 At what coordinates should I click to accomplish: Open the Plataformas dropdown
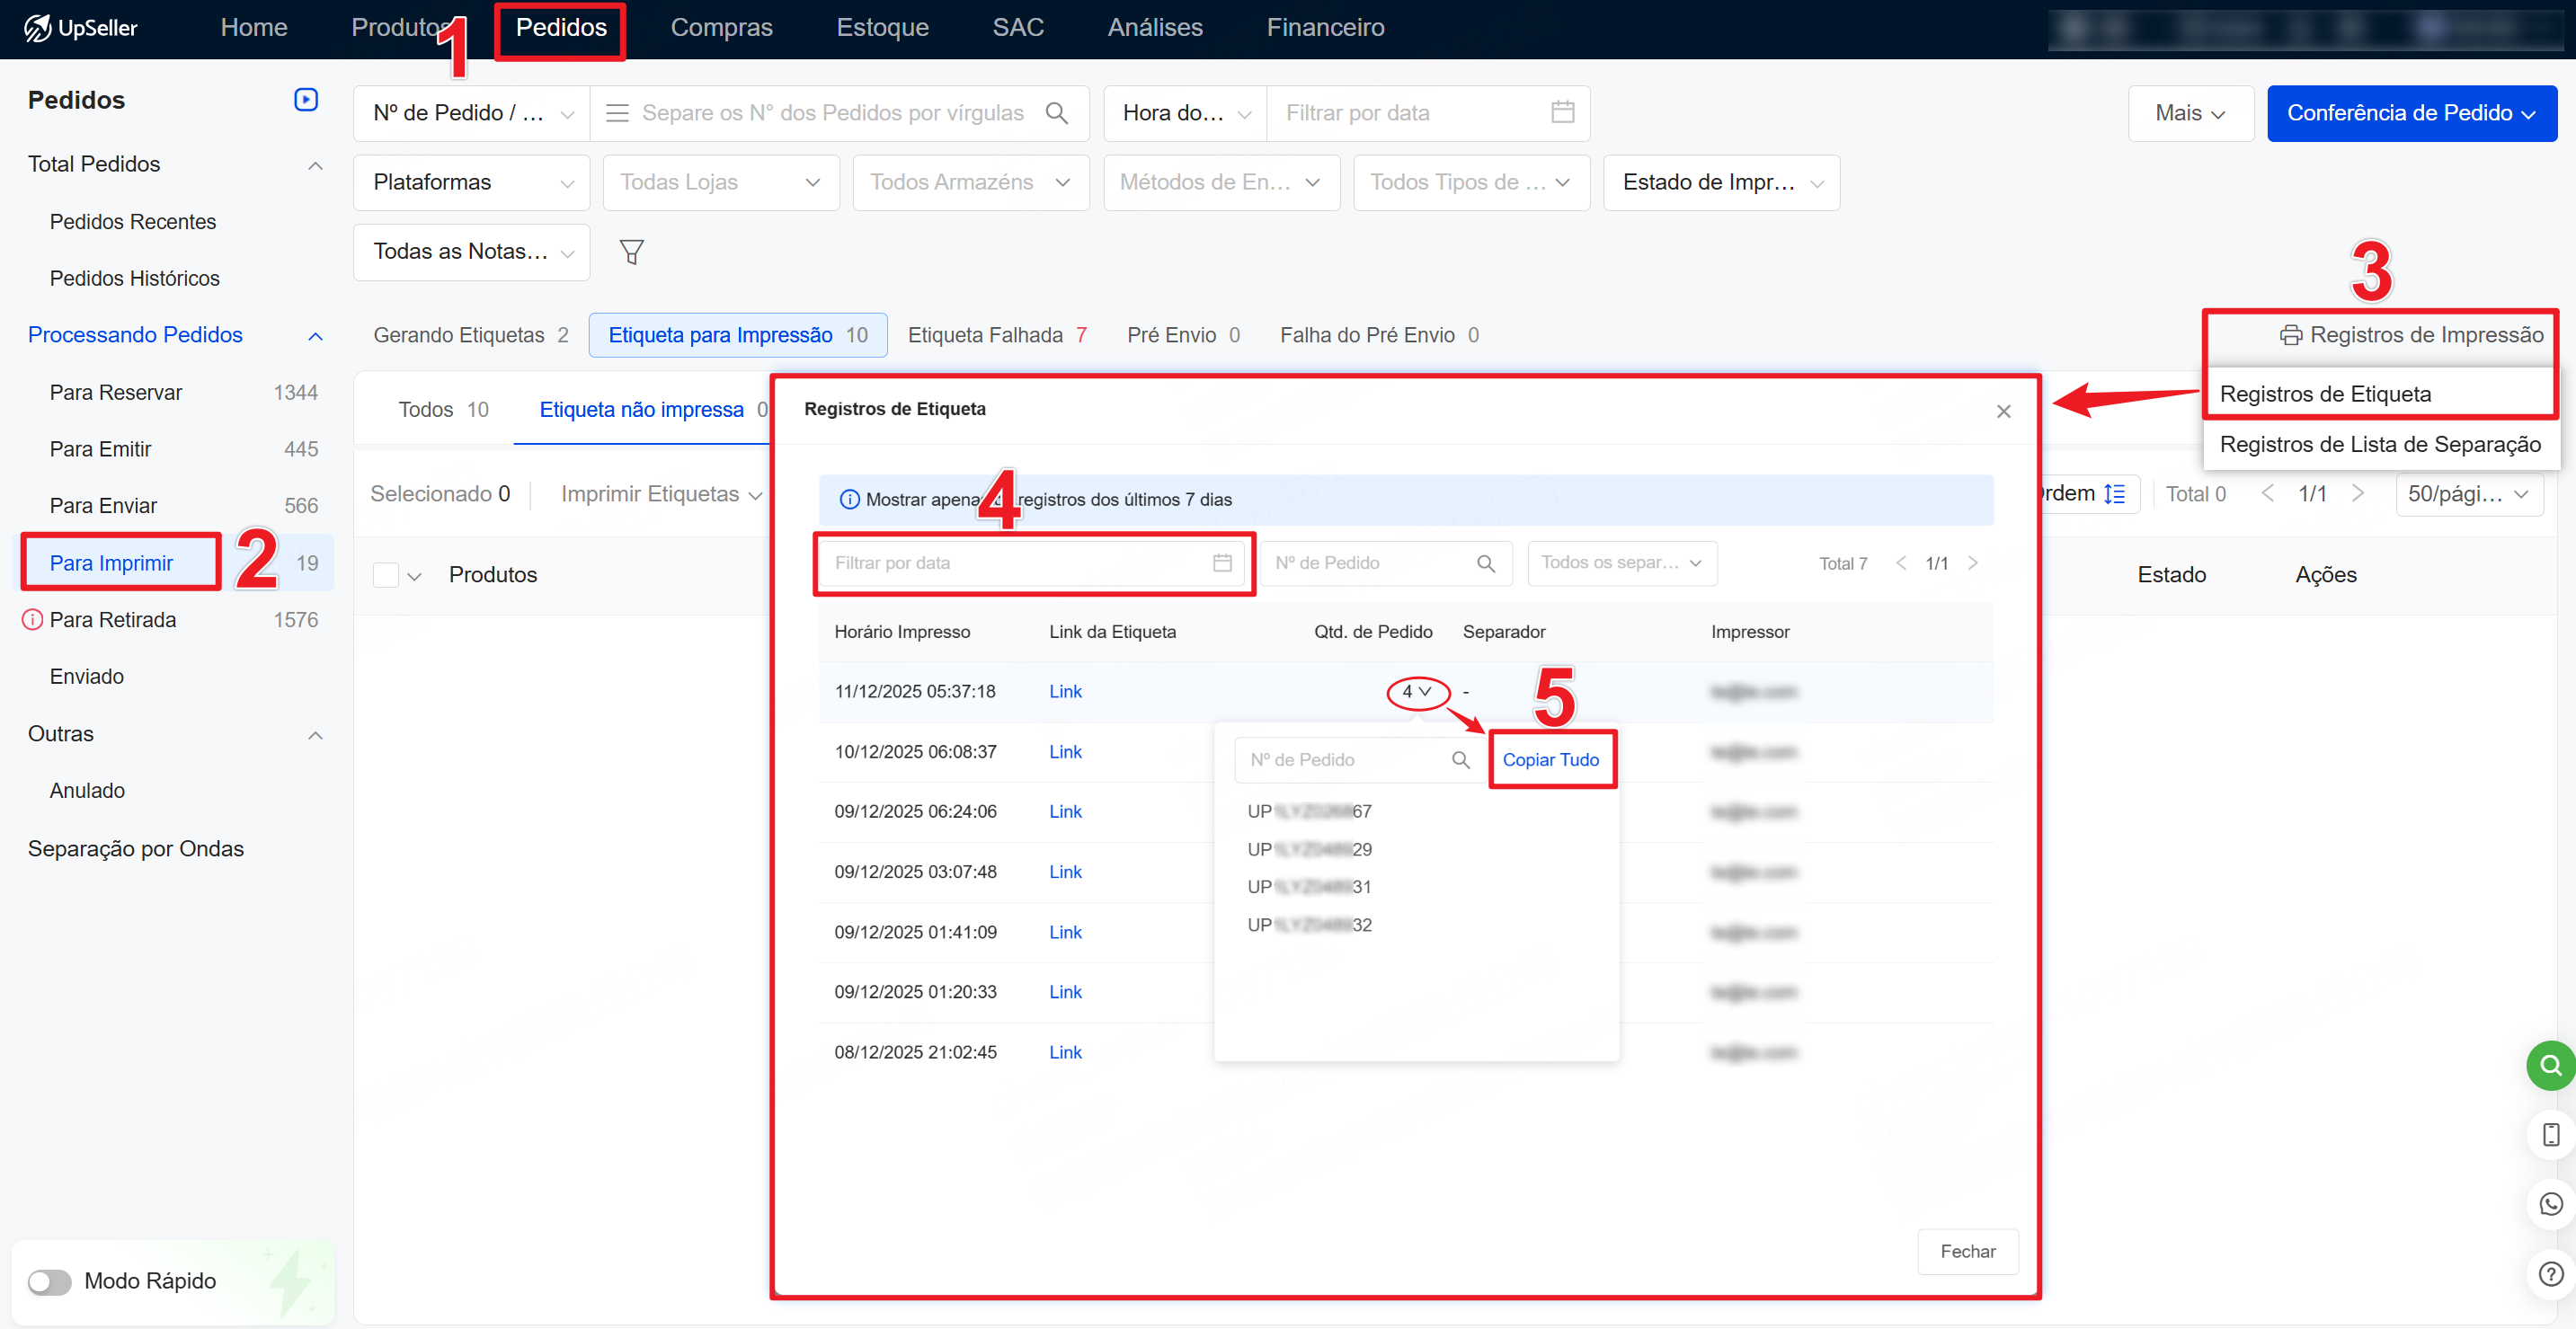(x=471, y=182)
